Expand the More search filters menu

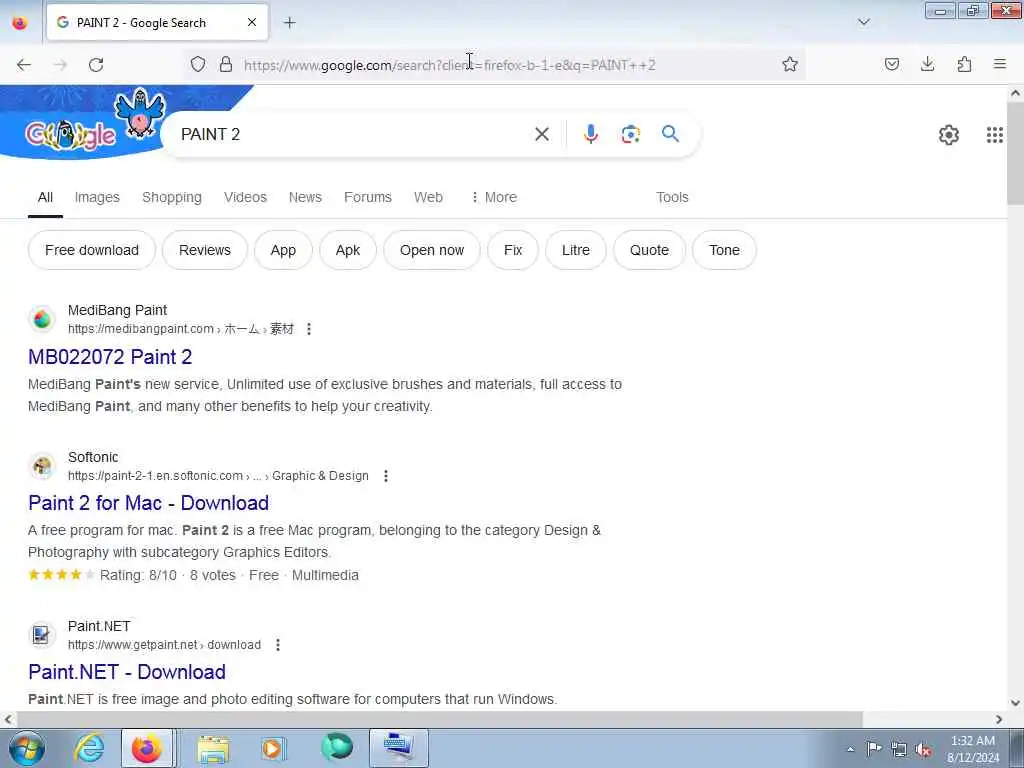(x=494, y=197)
